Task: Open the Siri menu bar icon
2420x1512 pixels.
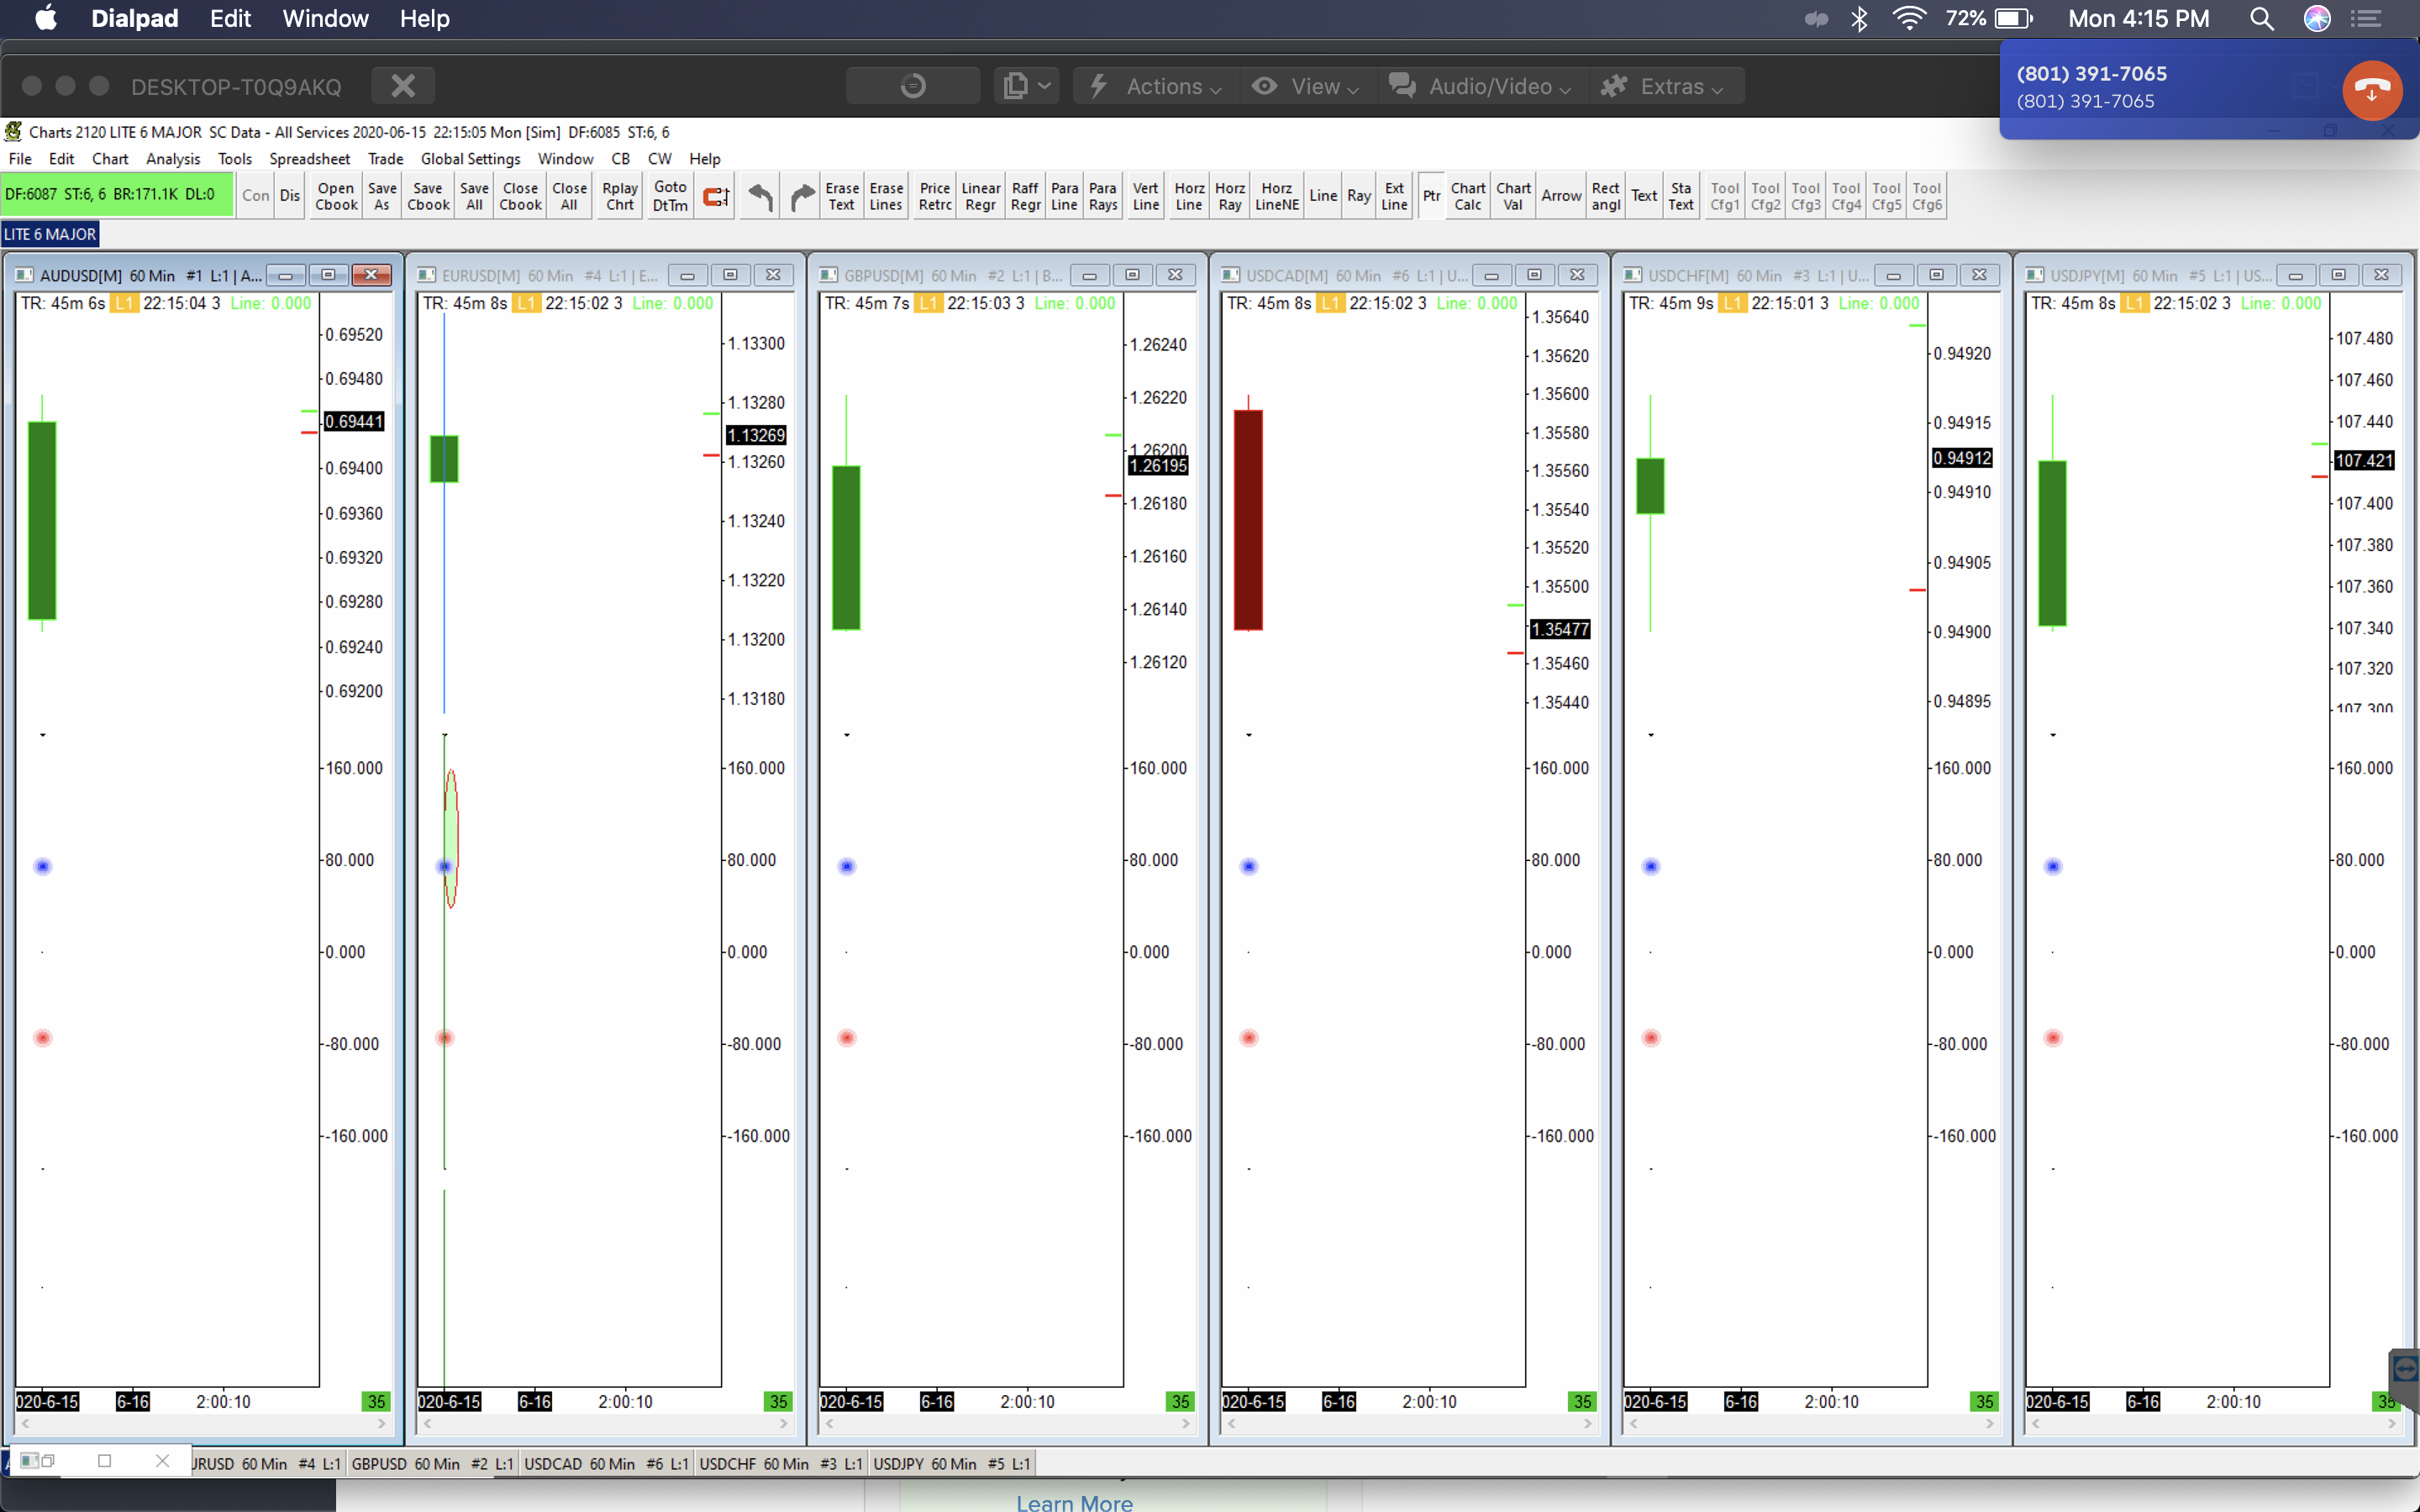Action: [x=2317, y=19]
